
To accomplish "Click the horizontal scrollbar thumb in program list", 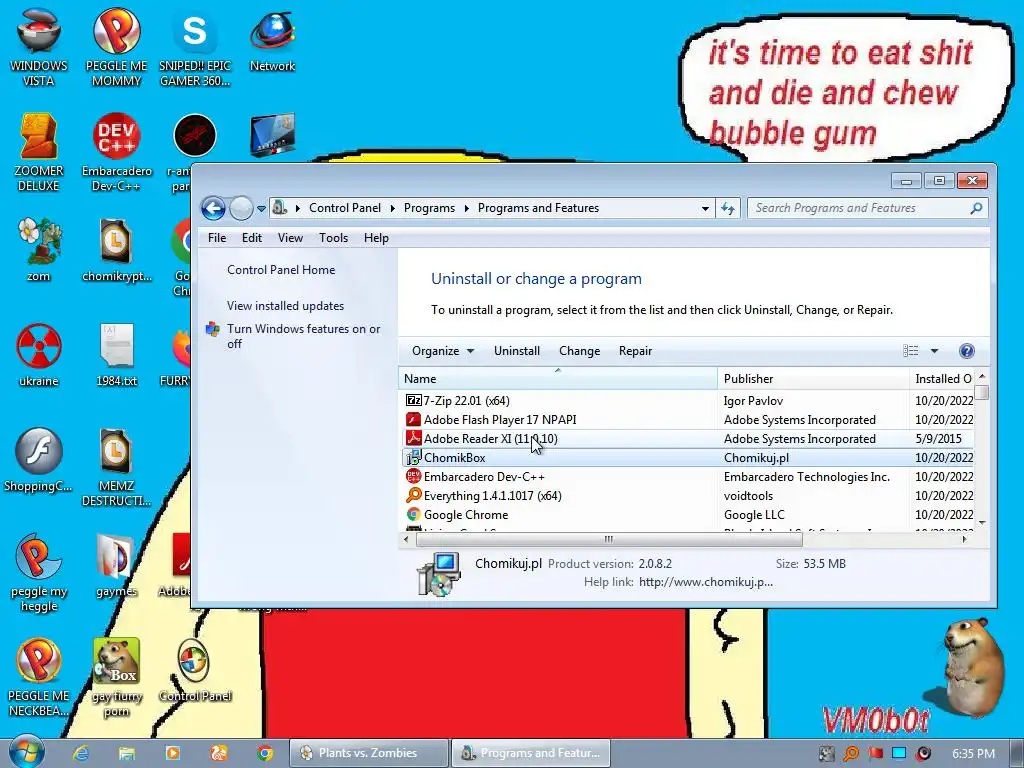I will point(609,539).
